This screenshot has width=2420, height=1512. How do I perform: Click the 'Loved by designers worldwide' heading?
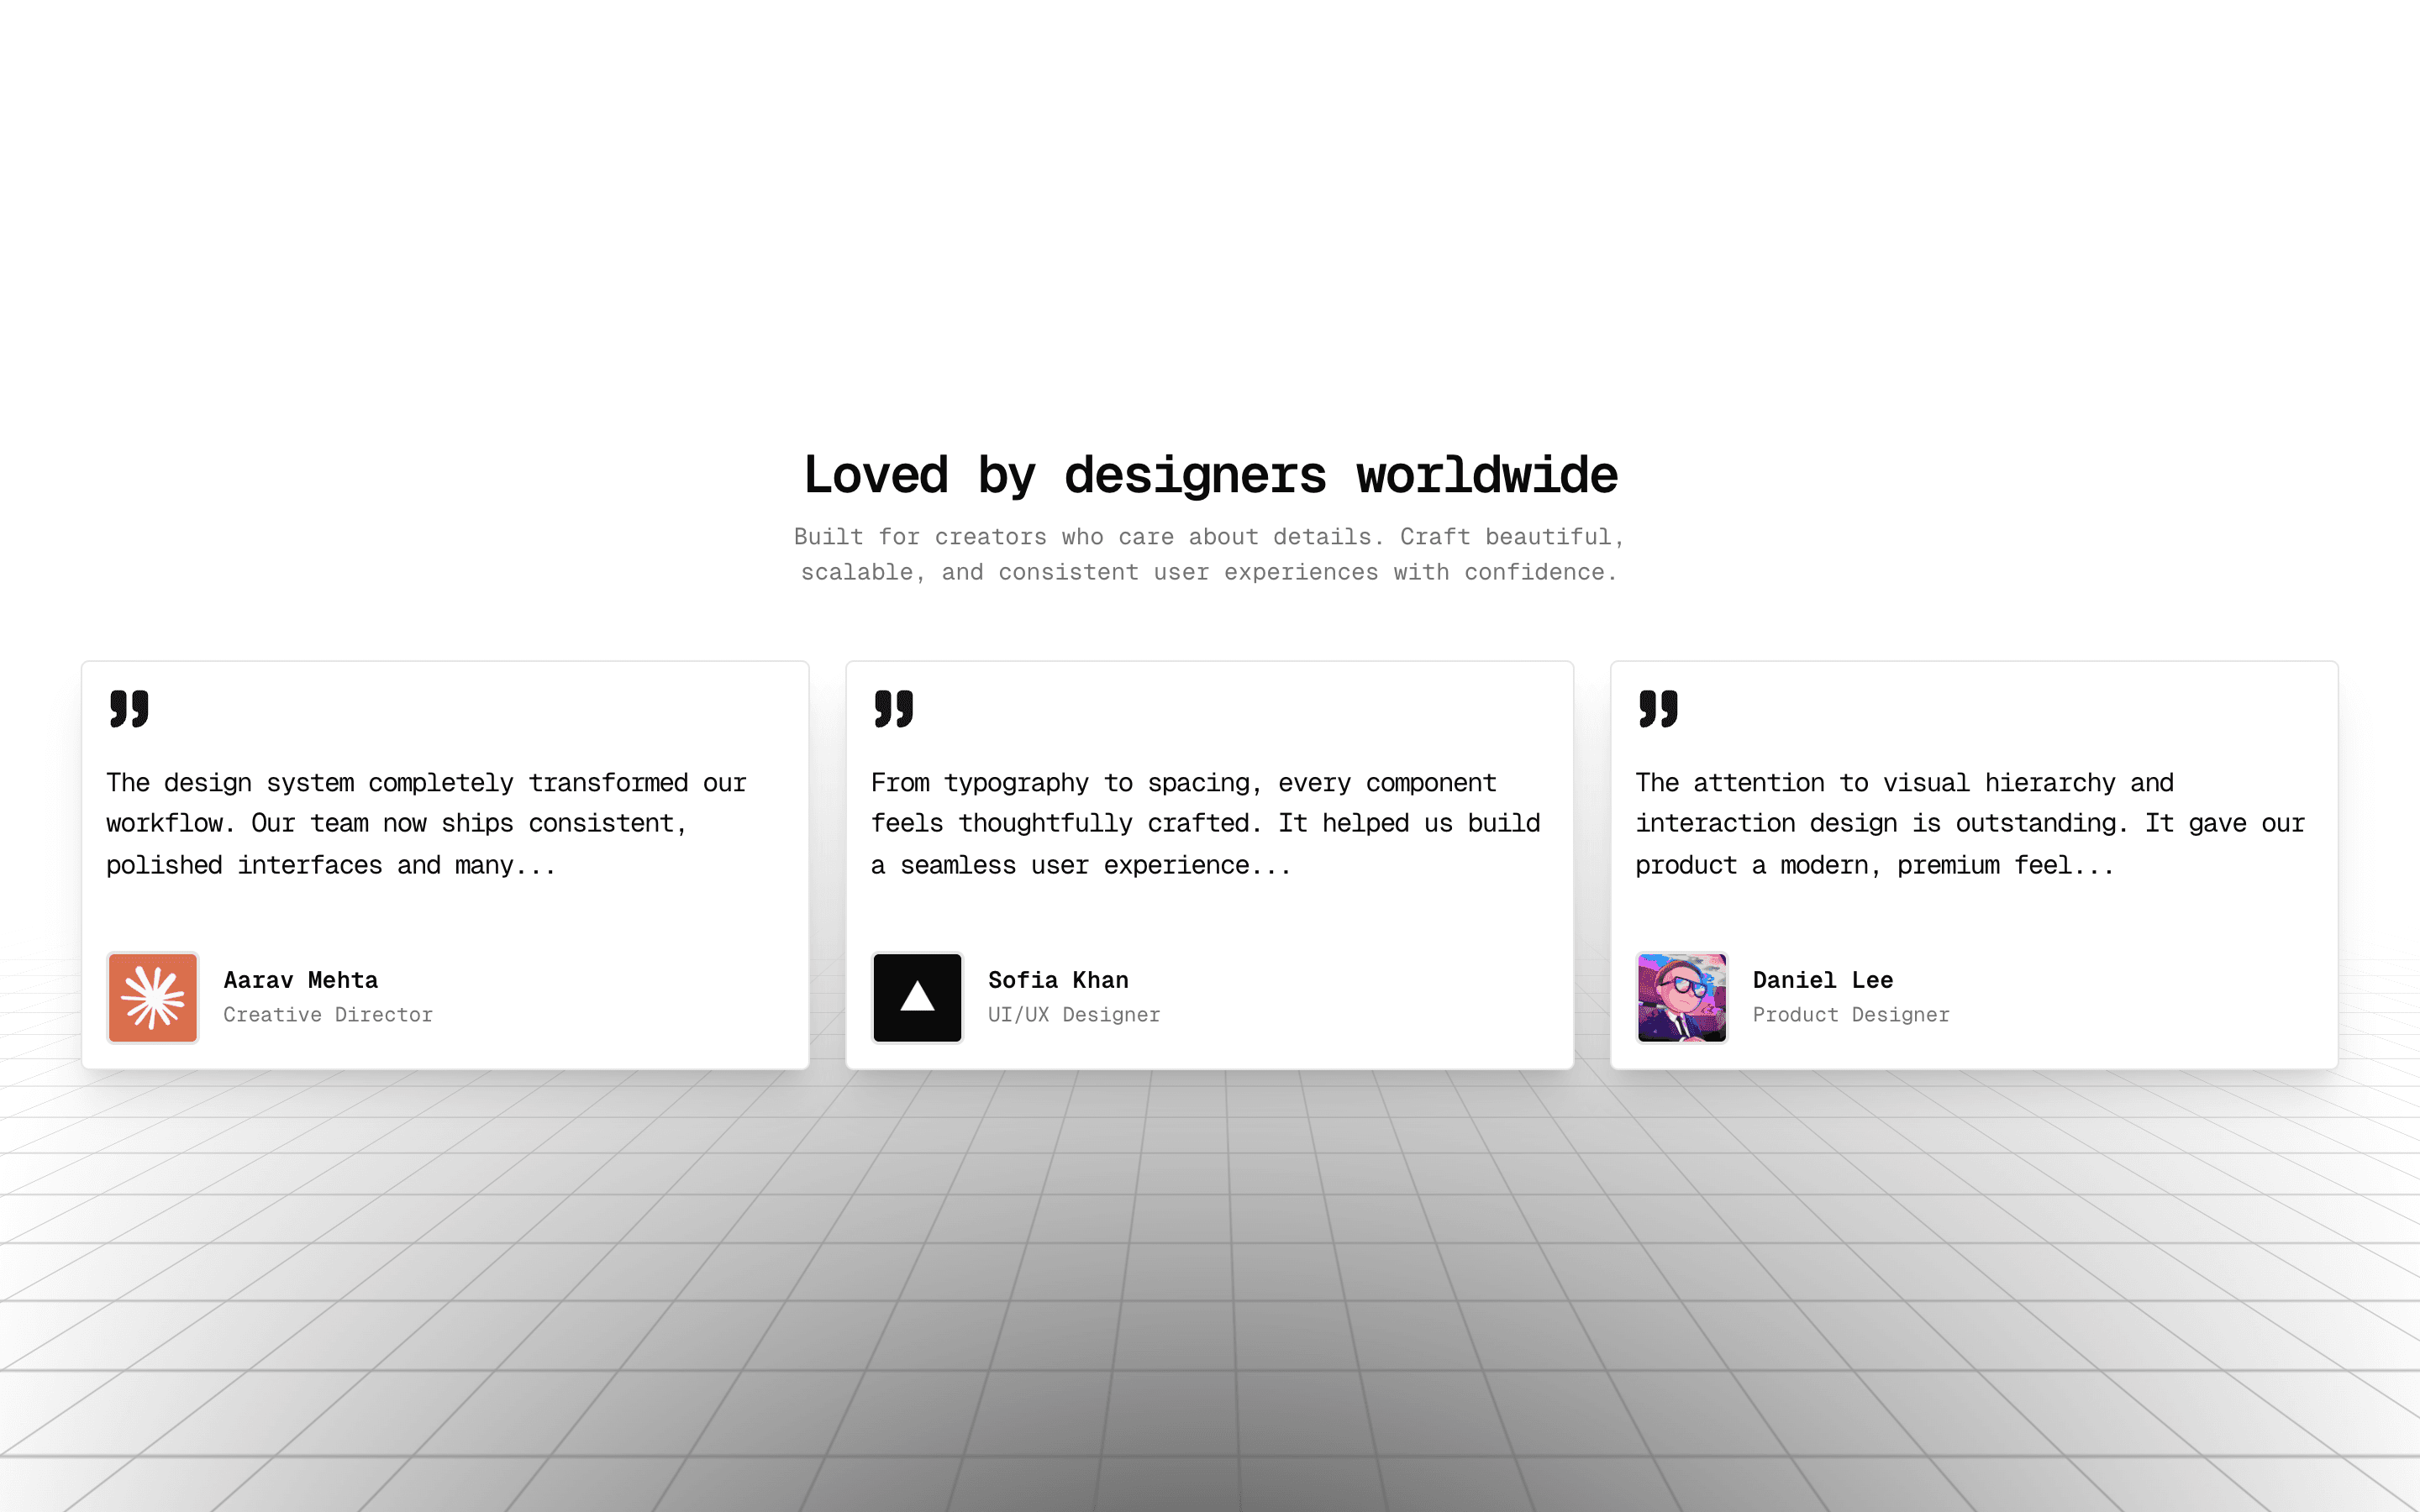coord(1210,475)
